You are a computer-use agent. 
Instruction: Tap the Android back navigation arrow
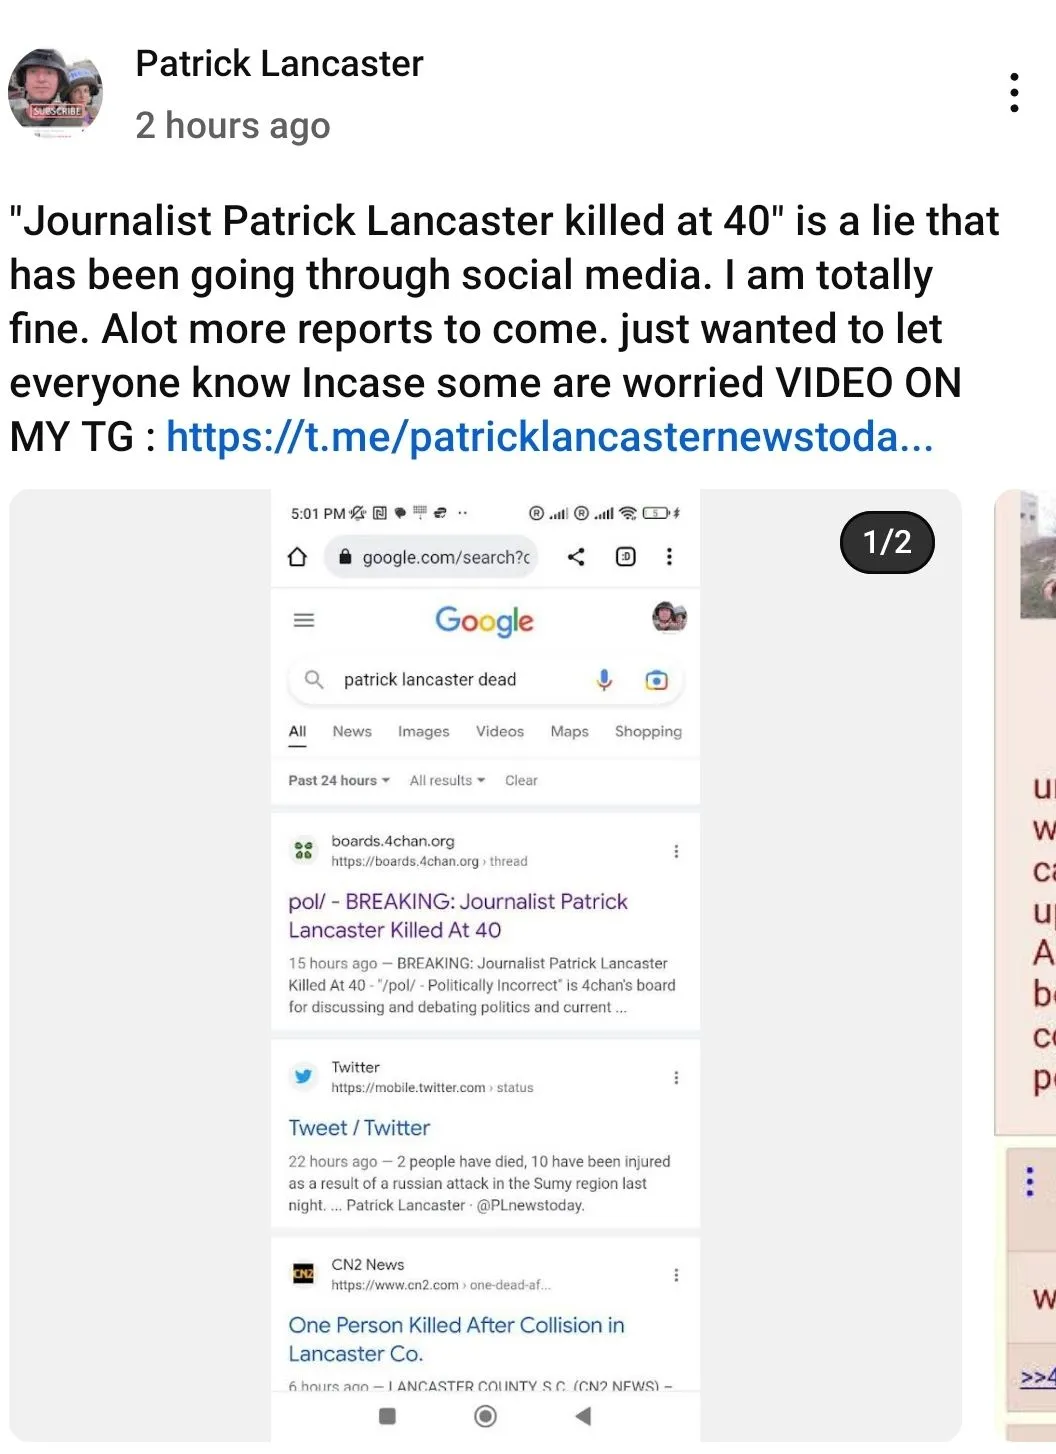point(583,1416)
